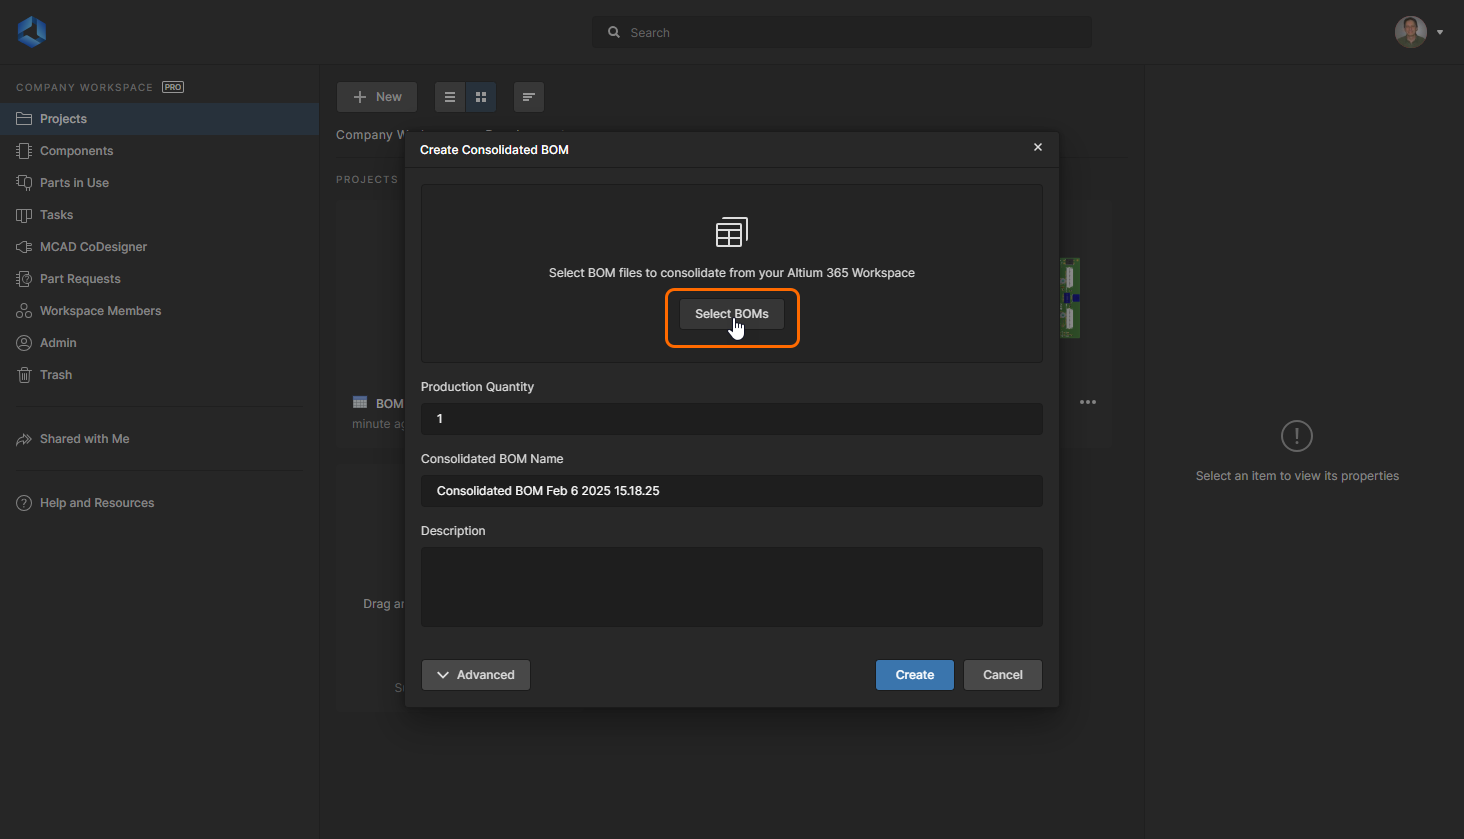Close the Create Consolidated BOM dialog
Screen dimensions: 1464x839
[1038, 147]
